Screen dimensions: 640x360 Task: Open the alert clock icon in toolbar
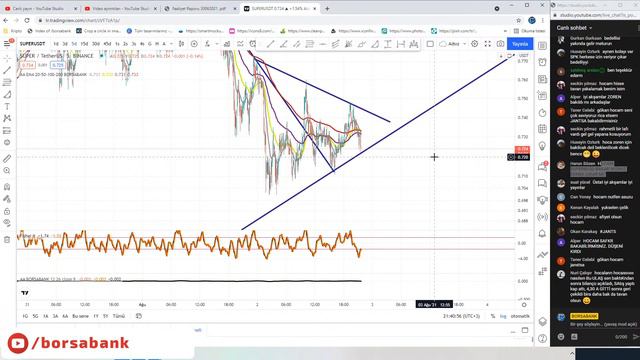pyautogui.click(x=253, y=44)
